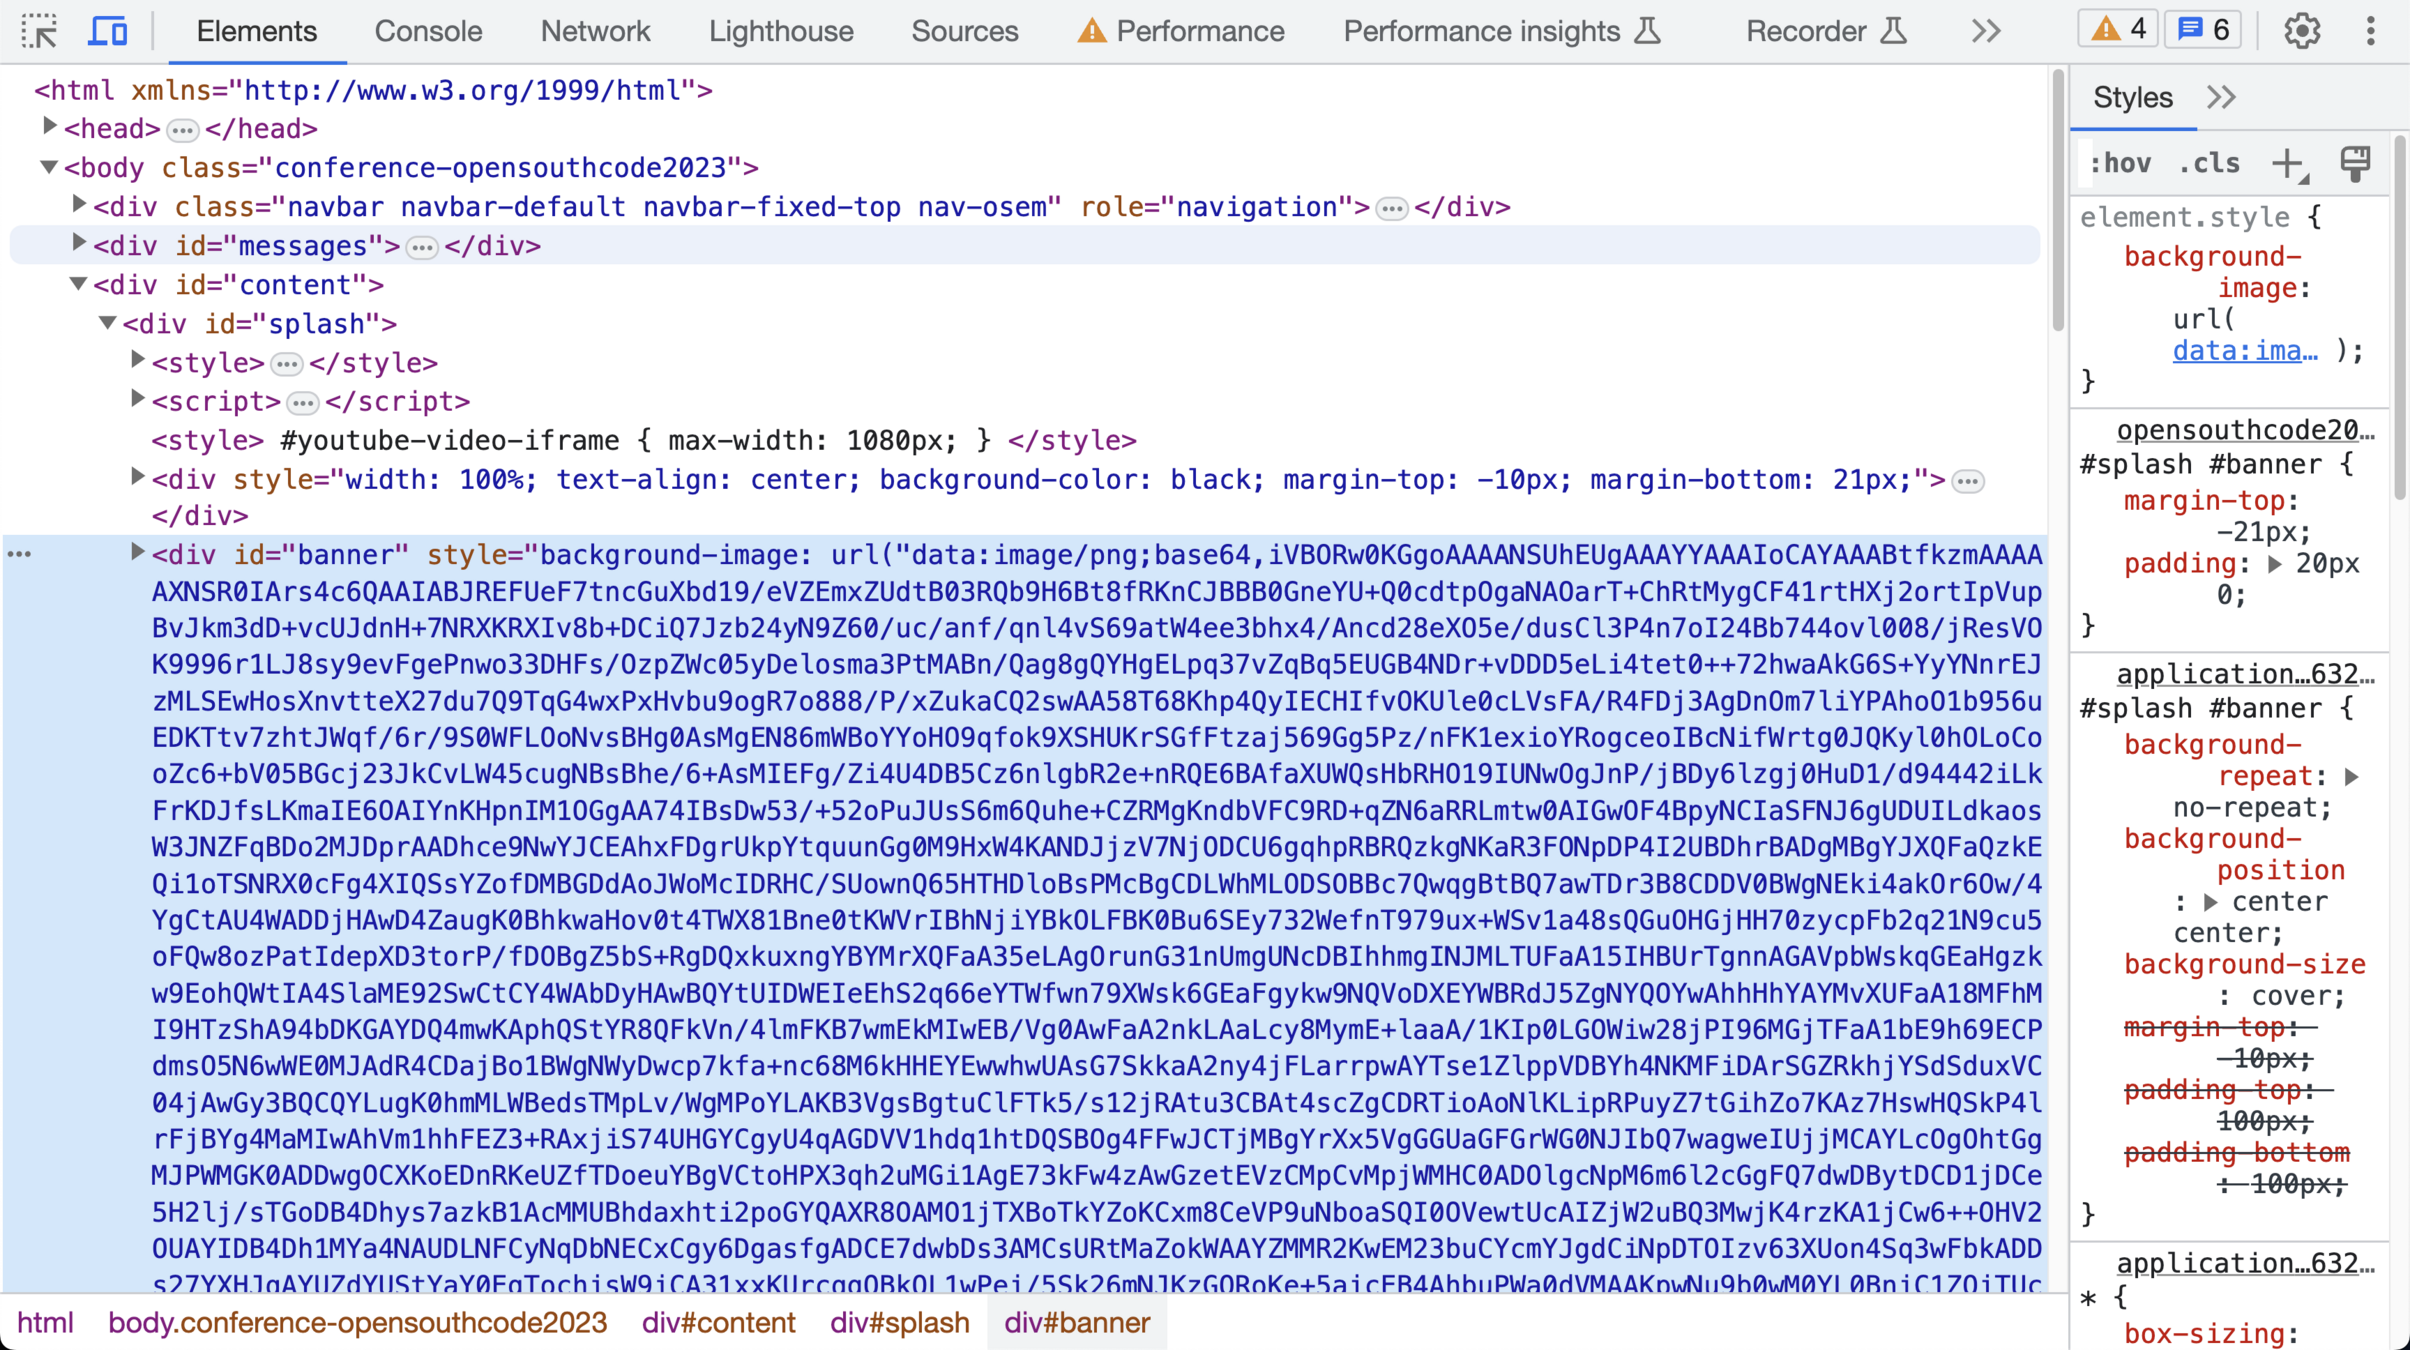Expand the head element node

coord(49,127)
